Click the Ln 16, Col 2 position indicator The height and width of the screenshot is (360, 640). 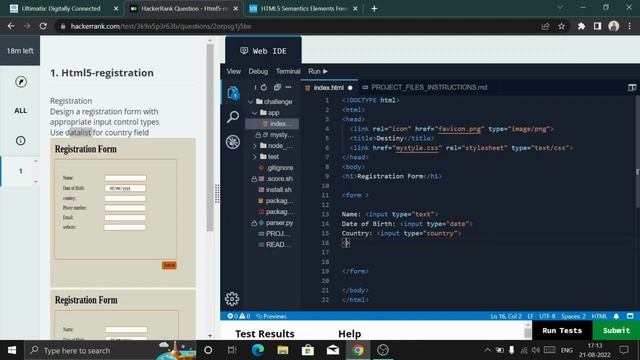click(x=506, y=316)
